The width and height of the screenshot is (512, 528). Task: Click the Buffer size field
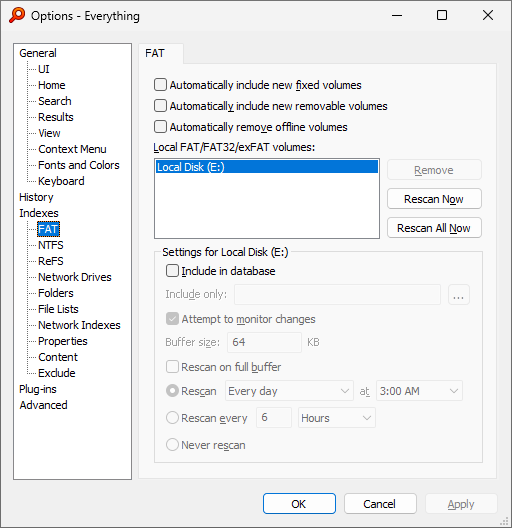point(264,342)
